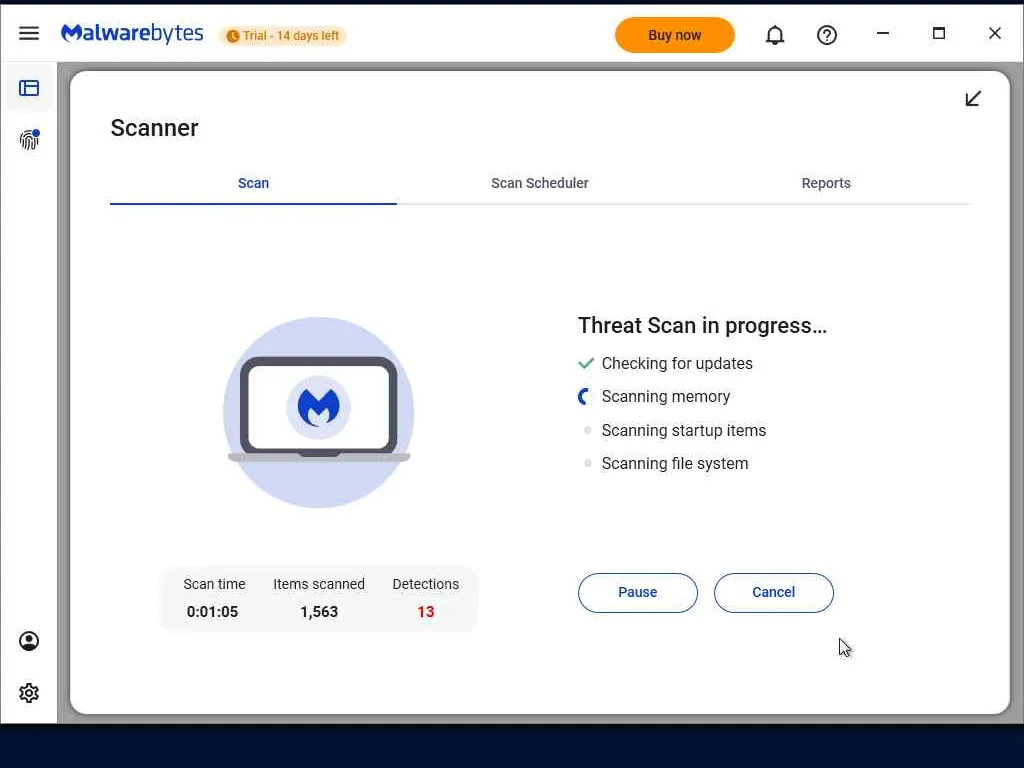The height and width of the screenshot is (768, 1024).
Task: Open the settings gear icon
Action: point(29,693)
